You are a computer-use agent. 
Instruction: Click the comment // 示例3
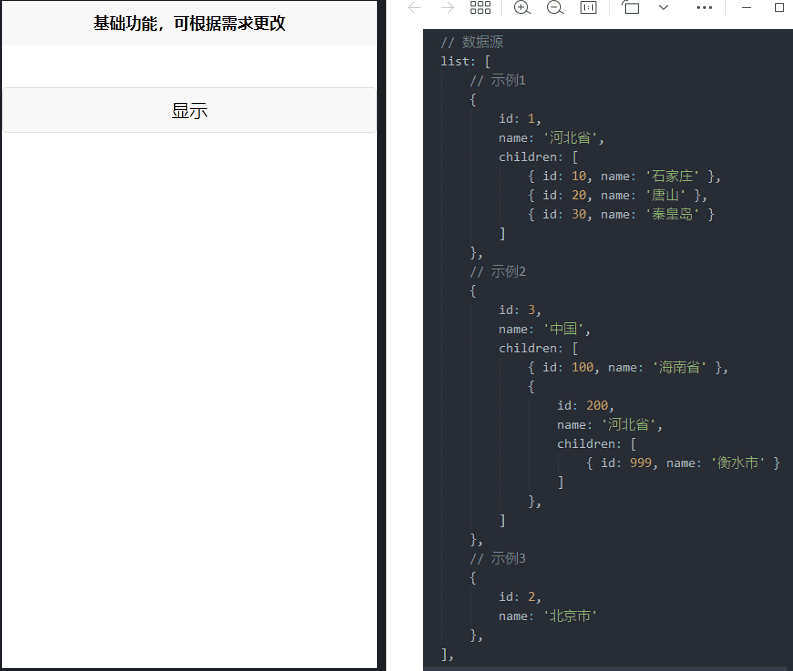498,559
